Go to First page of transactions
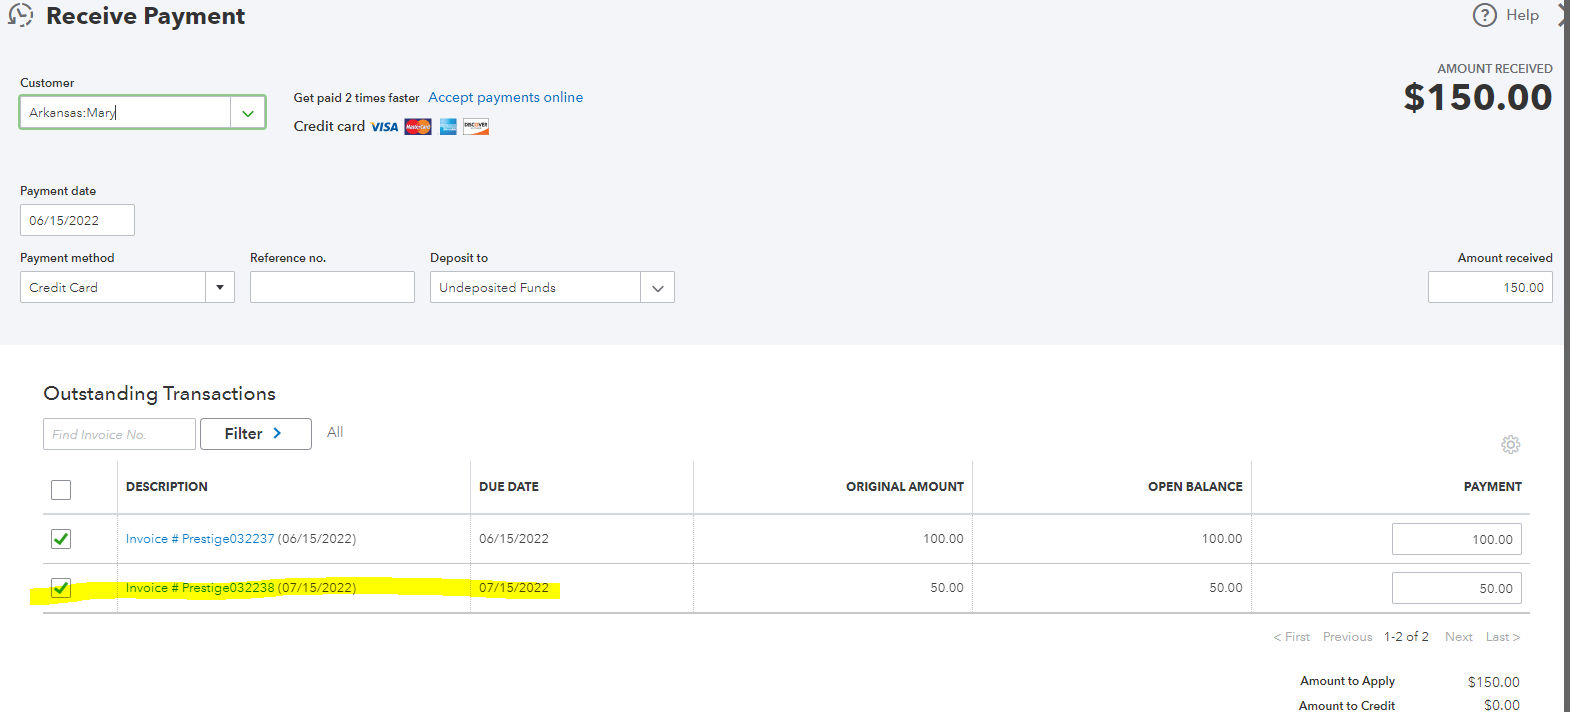 pyautogui.click(x=1292, y=637)
